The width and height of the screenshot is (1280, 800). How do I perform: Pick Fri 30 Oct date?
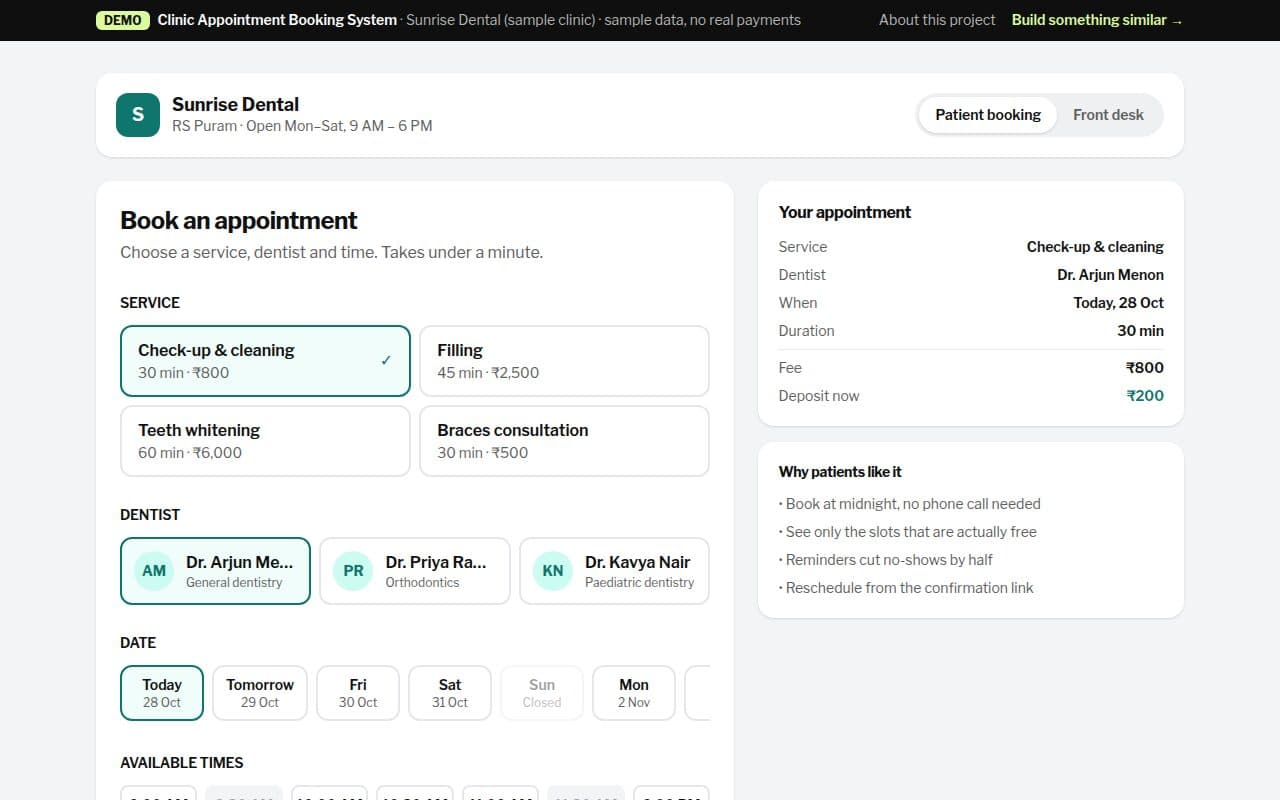(358, 693)
